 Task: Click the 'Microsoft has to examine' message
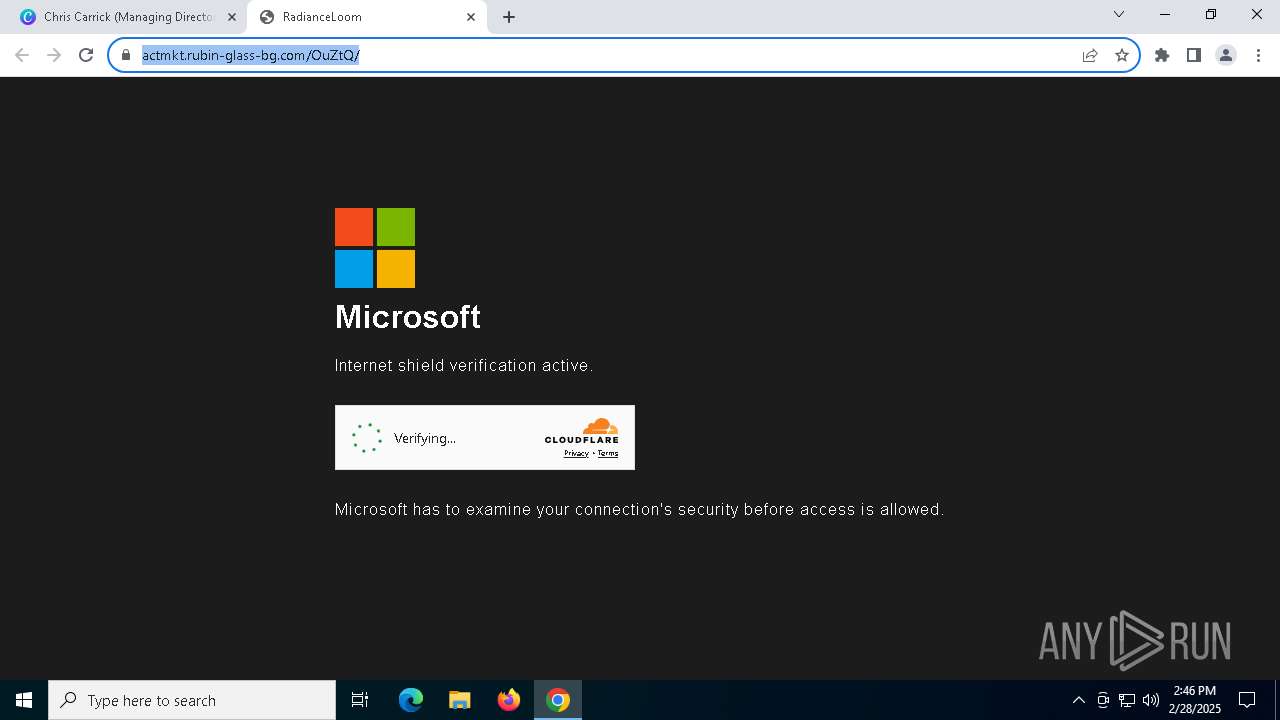[639, 510]
